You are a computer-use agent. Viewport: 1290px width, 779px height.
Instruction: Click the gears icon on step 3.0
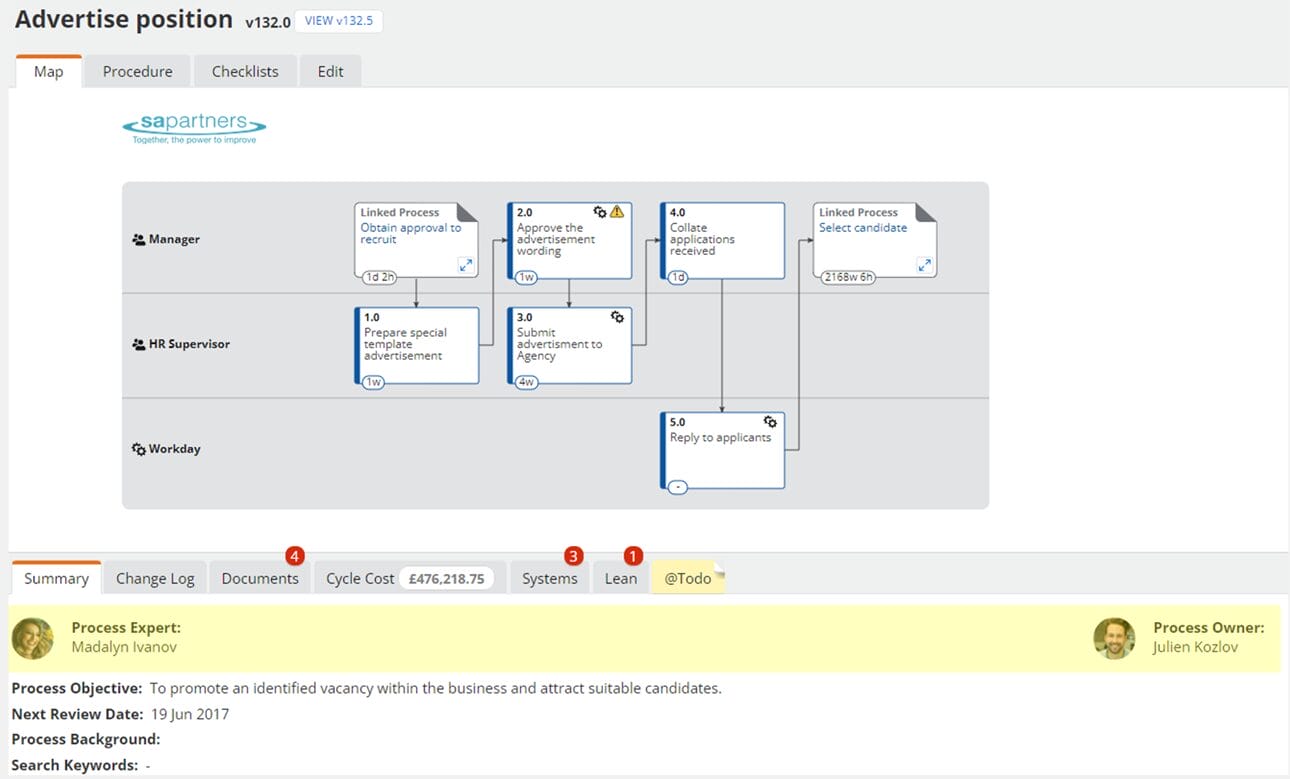click(x=617, y=316)
